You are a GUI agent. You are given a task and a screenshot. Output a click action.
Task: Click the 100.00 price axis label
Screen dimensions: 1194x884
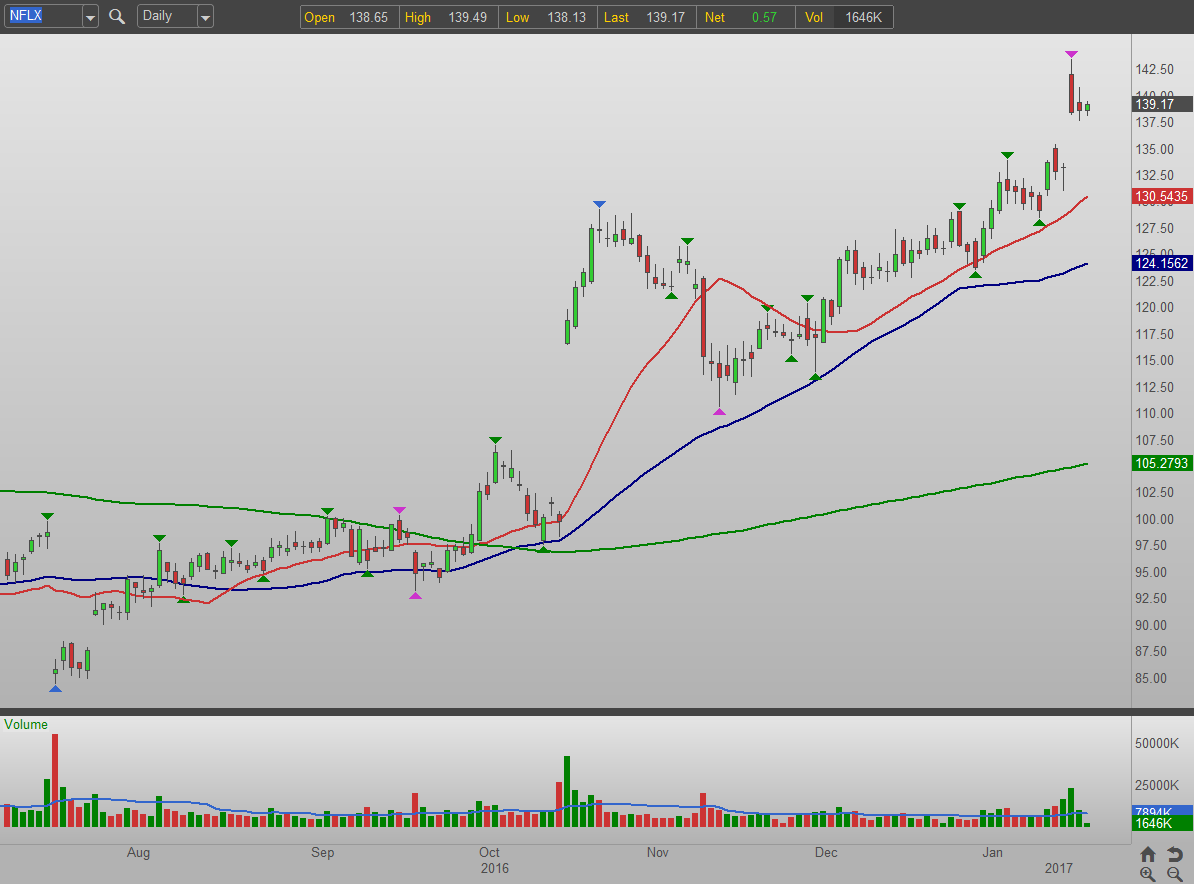1154,519
